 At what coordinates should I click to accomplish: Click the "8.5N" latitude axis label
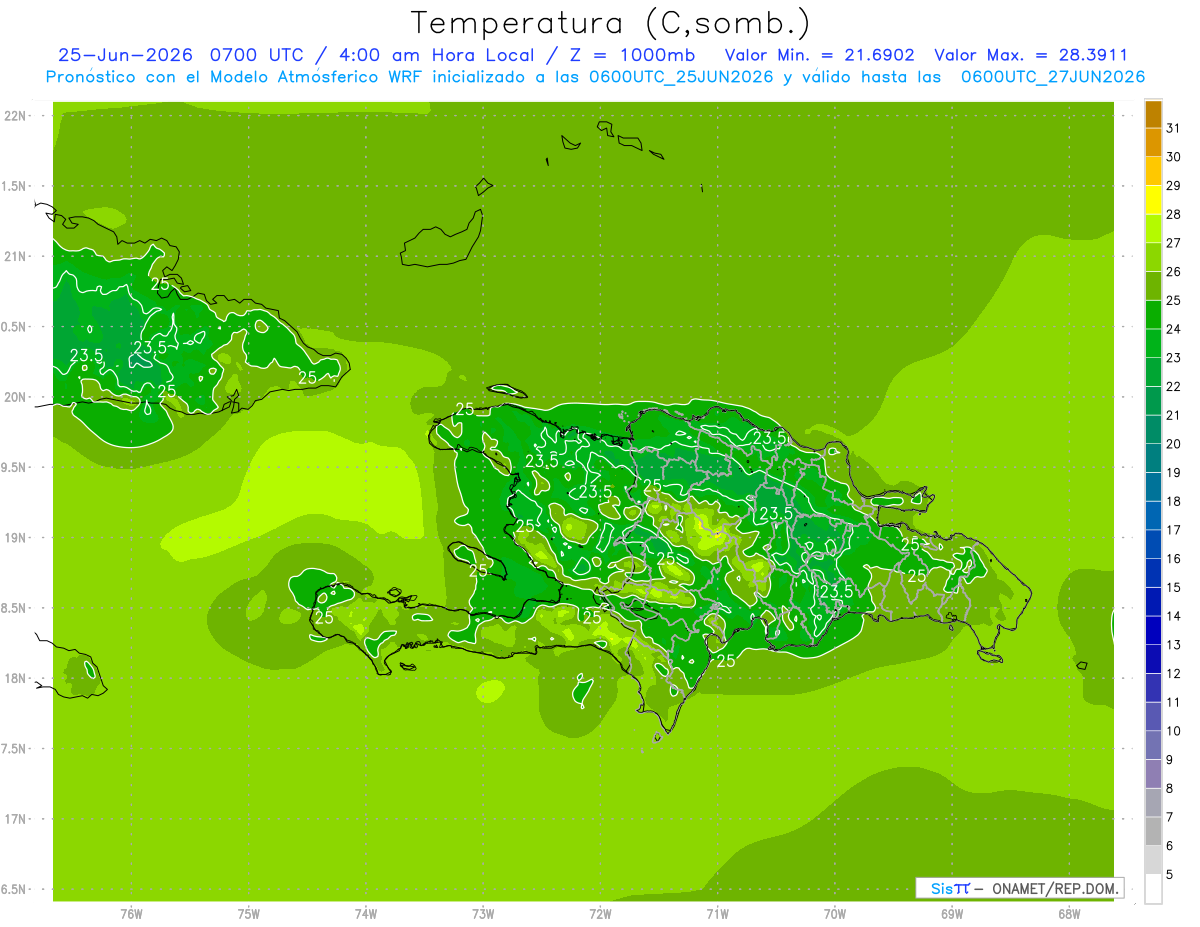(15, 608)
